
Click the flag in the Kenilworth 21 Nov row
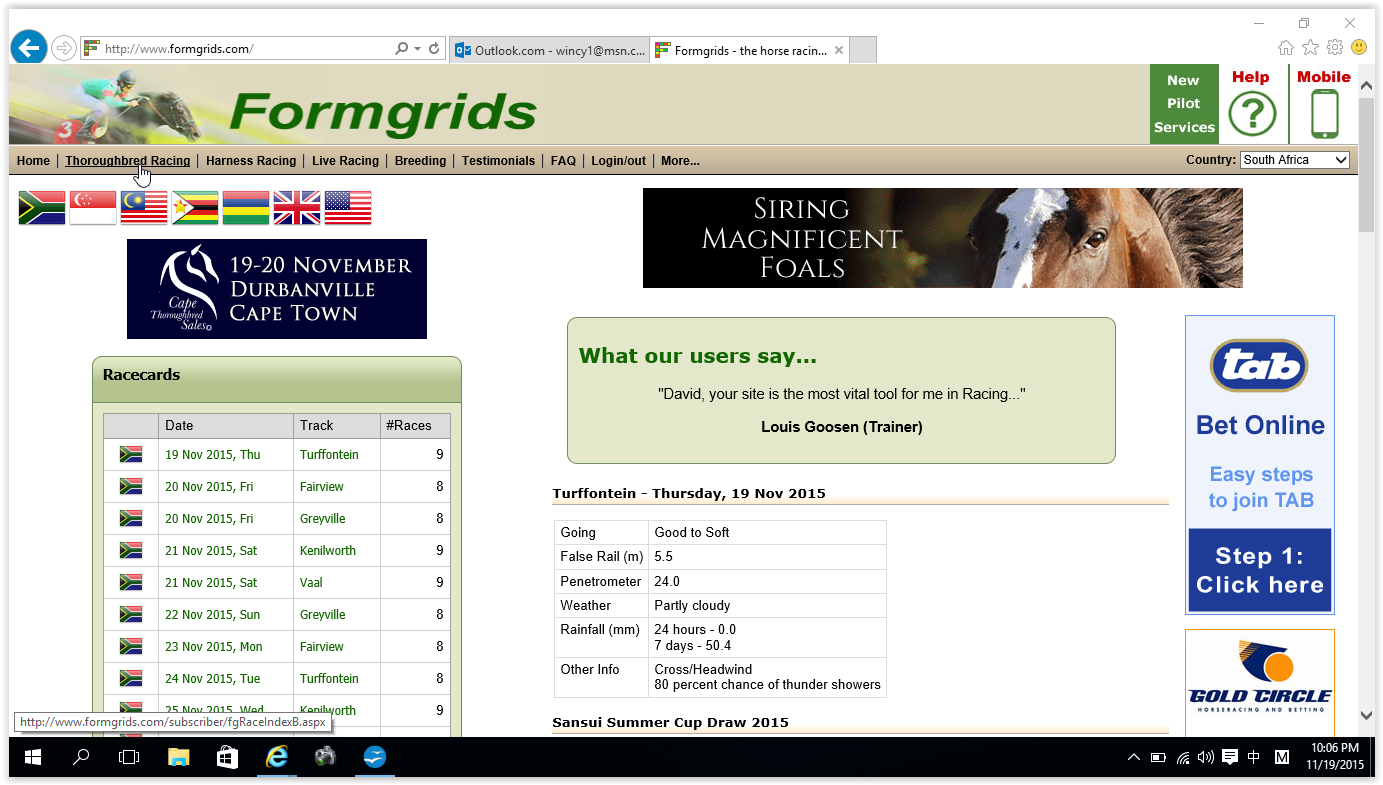131,550
